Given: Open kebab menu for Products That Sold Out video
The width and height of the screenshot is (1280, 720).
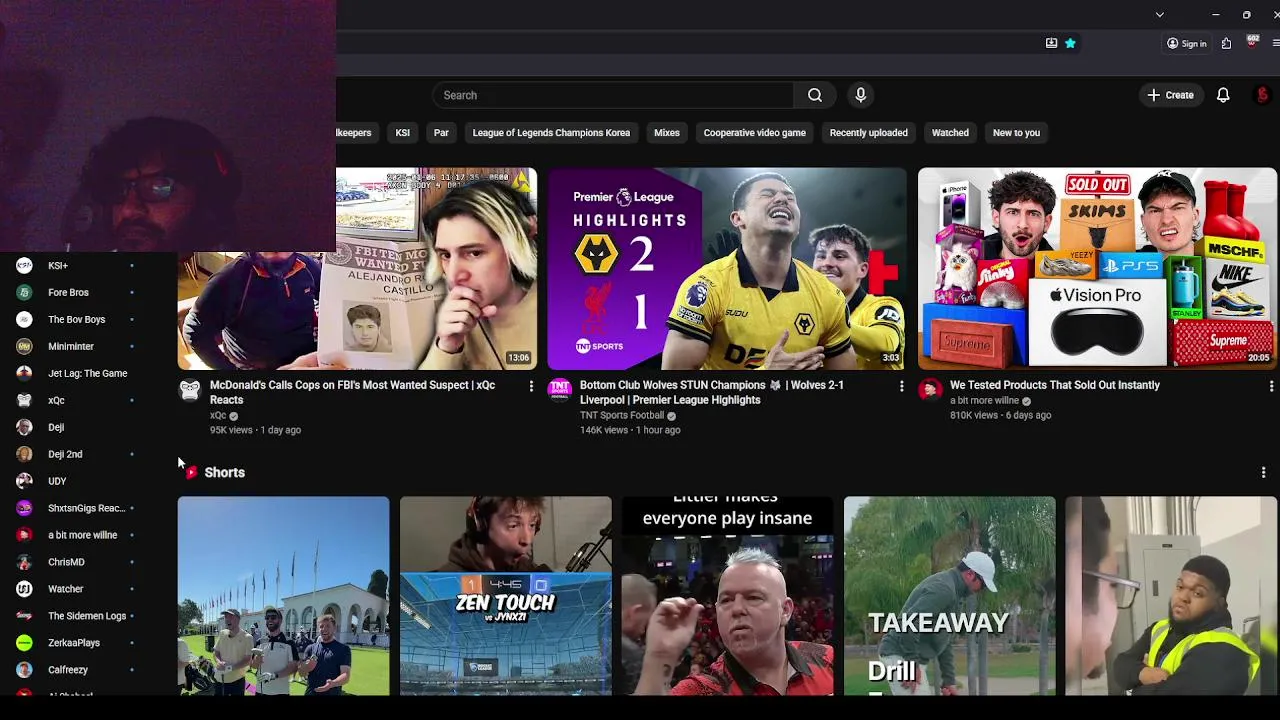Looking at the screenshot, I should coord(1271,386).
